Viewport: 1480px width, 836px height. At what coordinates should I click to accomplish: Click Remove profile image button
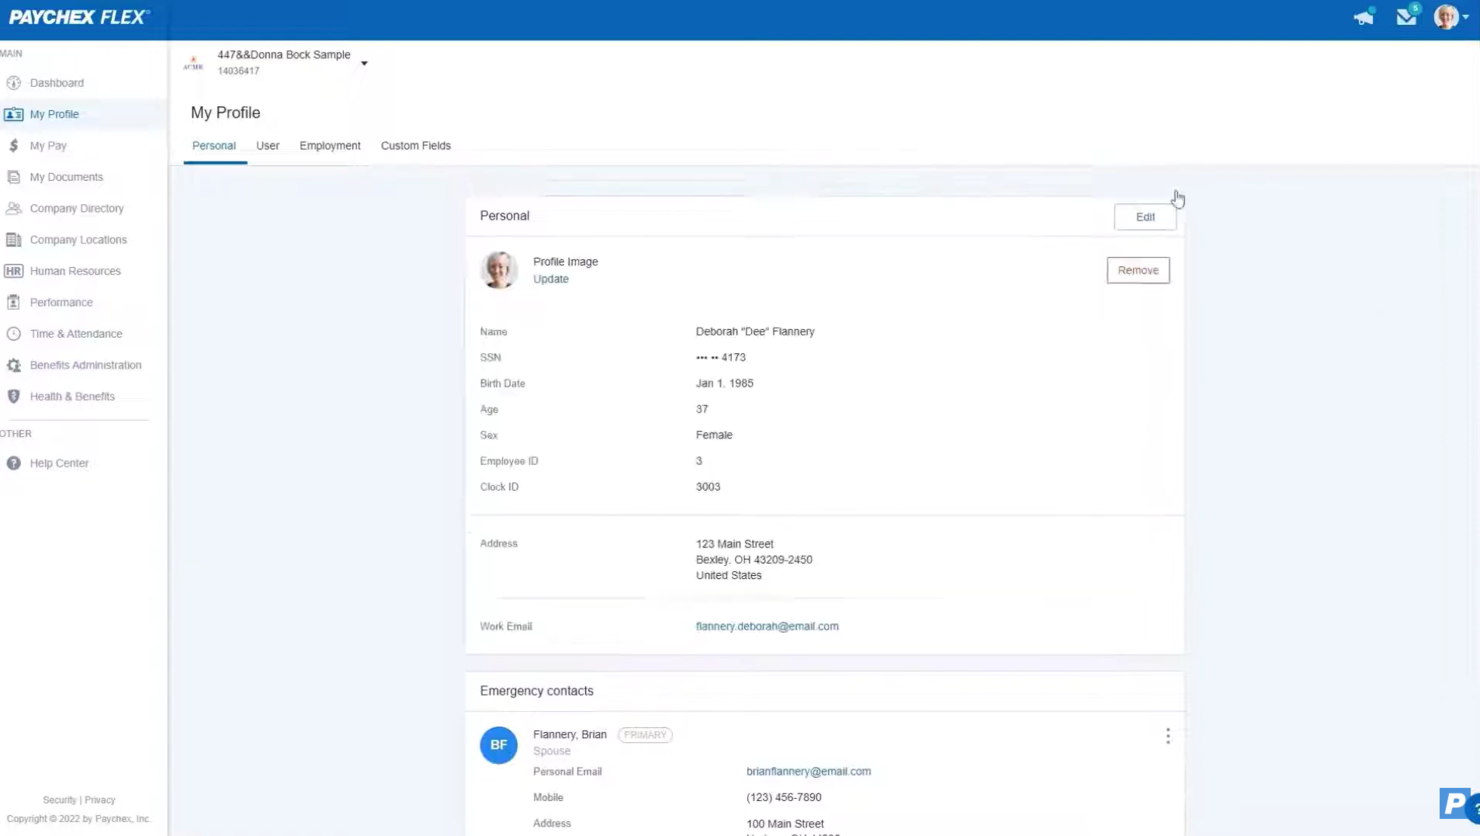click(1138, 270)
